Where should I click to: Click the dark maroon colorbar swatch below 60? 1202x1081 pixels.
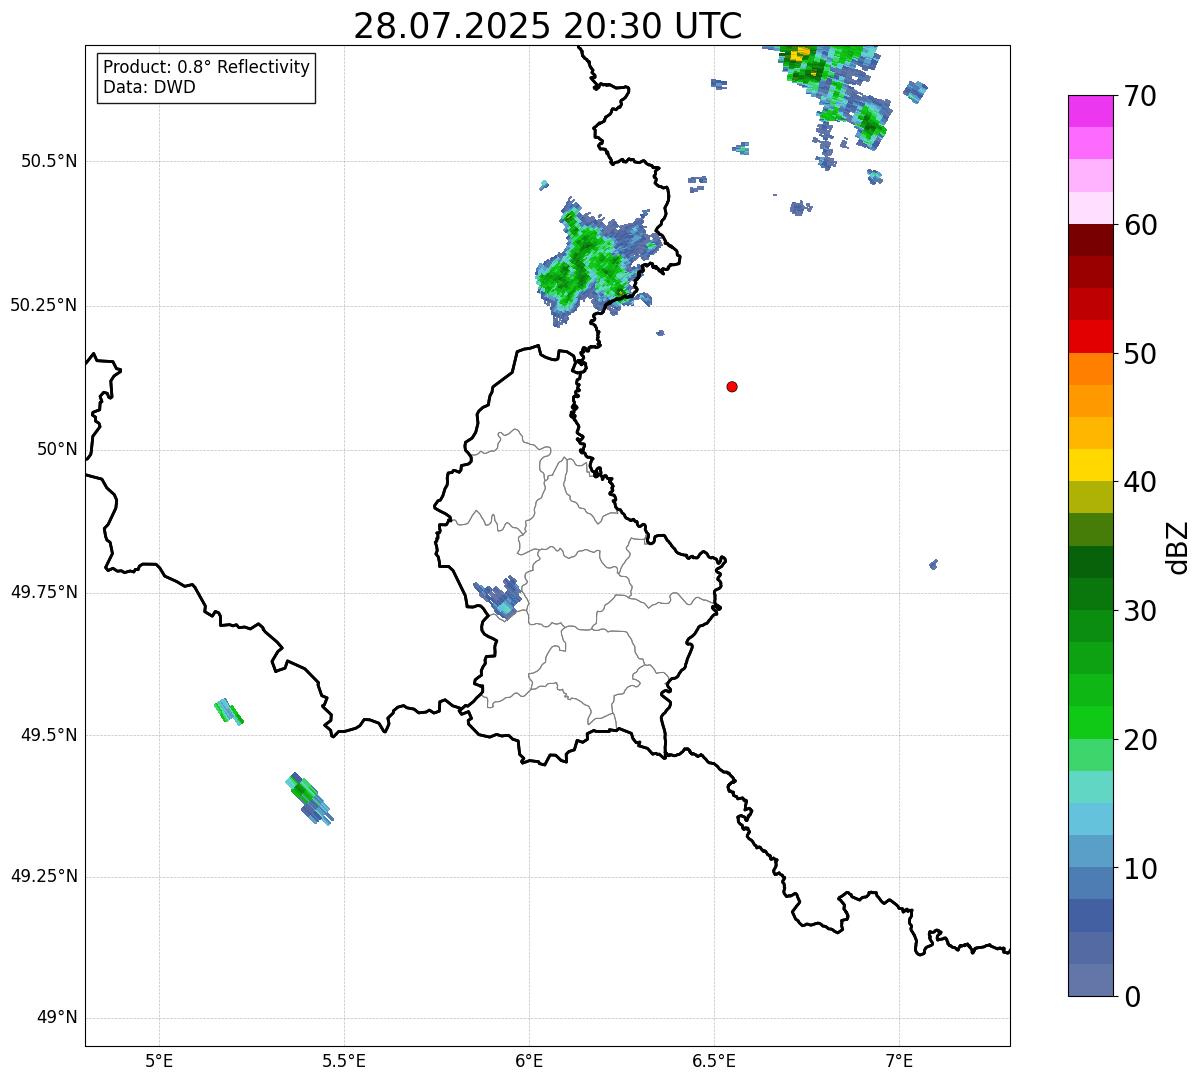(x=1090, y=240)
